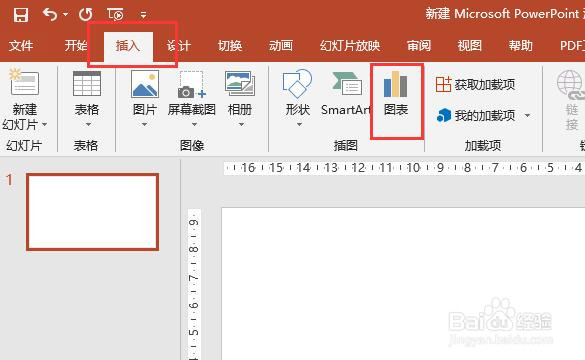Expand the 图片 dropdown arrow

point(144,124)
